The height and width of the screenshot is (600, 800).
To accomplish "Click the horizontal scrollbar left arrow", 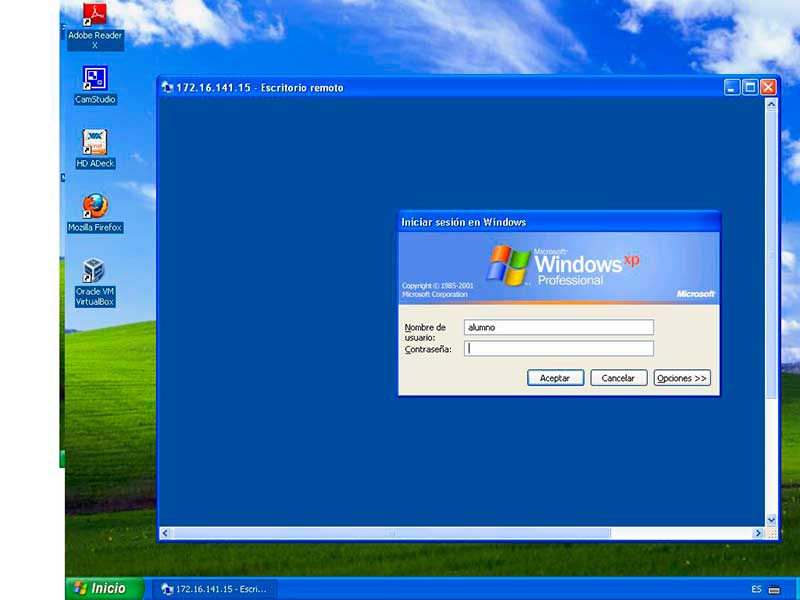I will 165,533.
